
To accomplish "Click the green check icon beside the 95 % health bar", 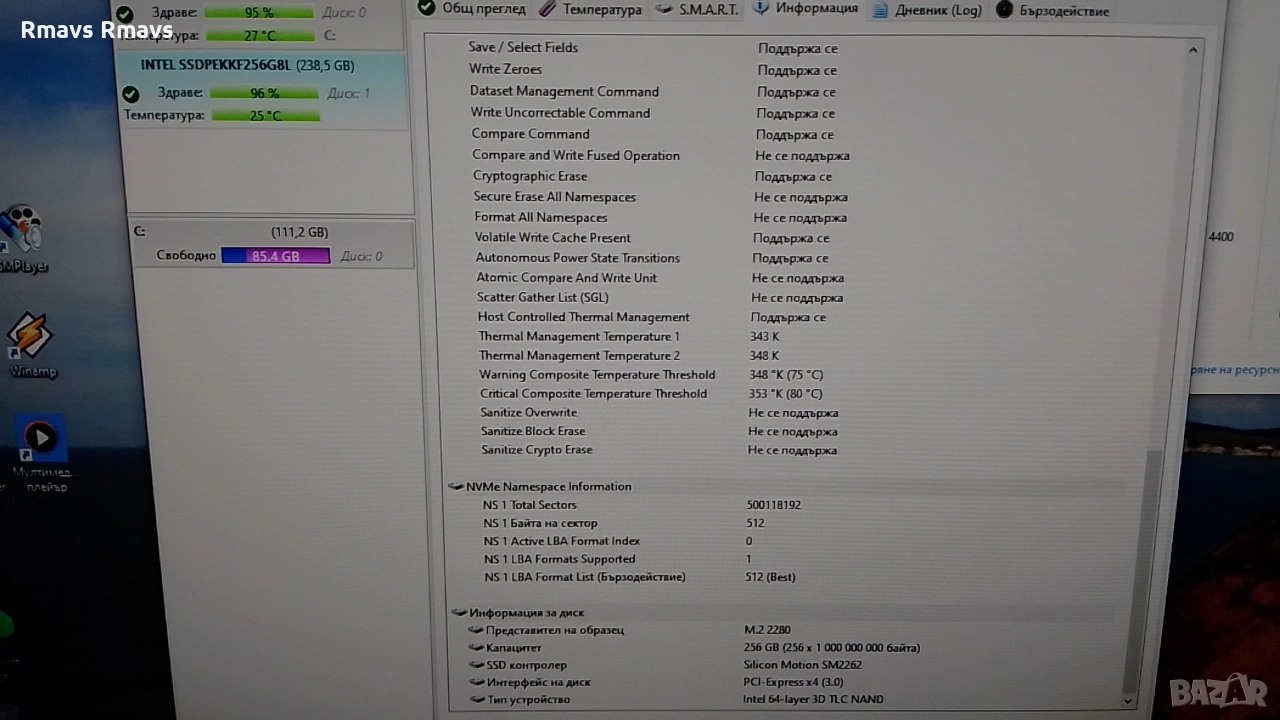I will pos(125,14).
